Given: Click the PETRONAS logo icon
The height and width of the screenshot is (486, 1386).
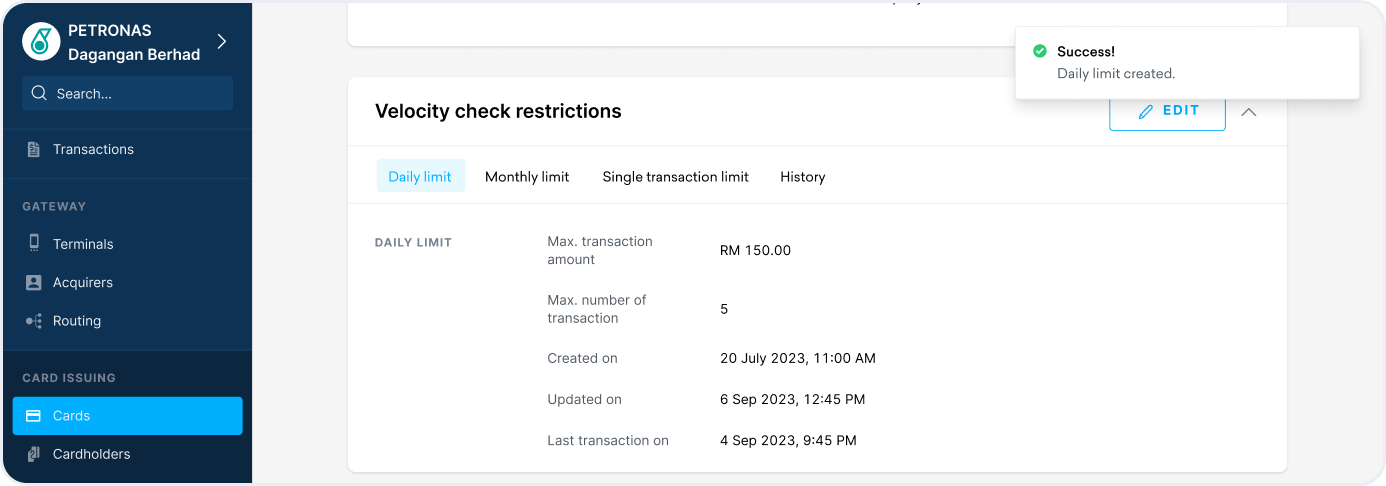Looking at the screenshot, I should (41, 42).
